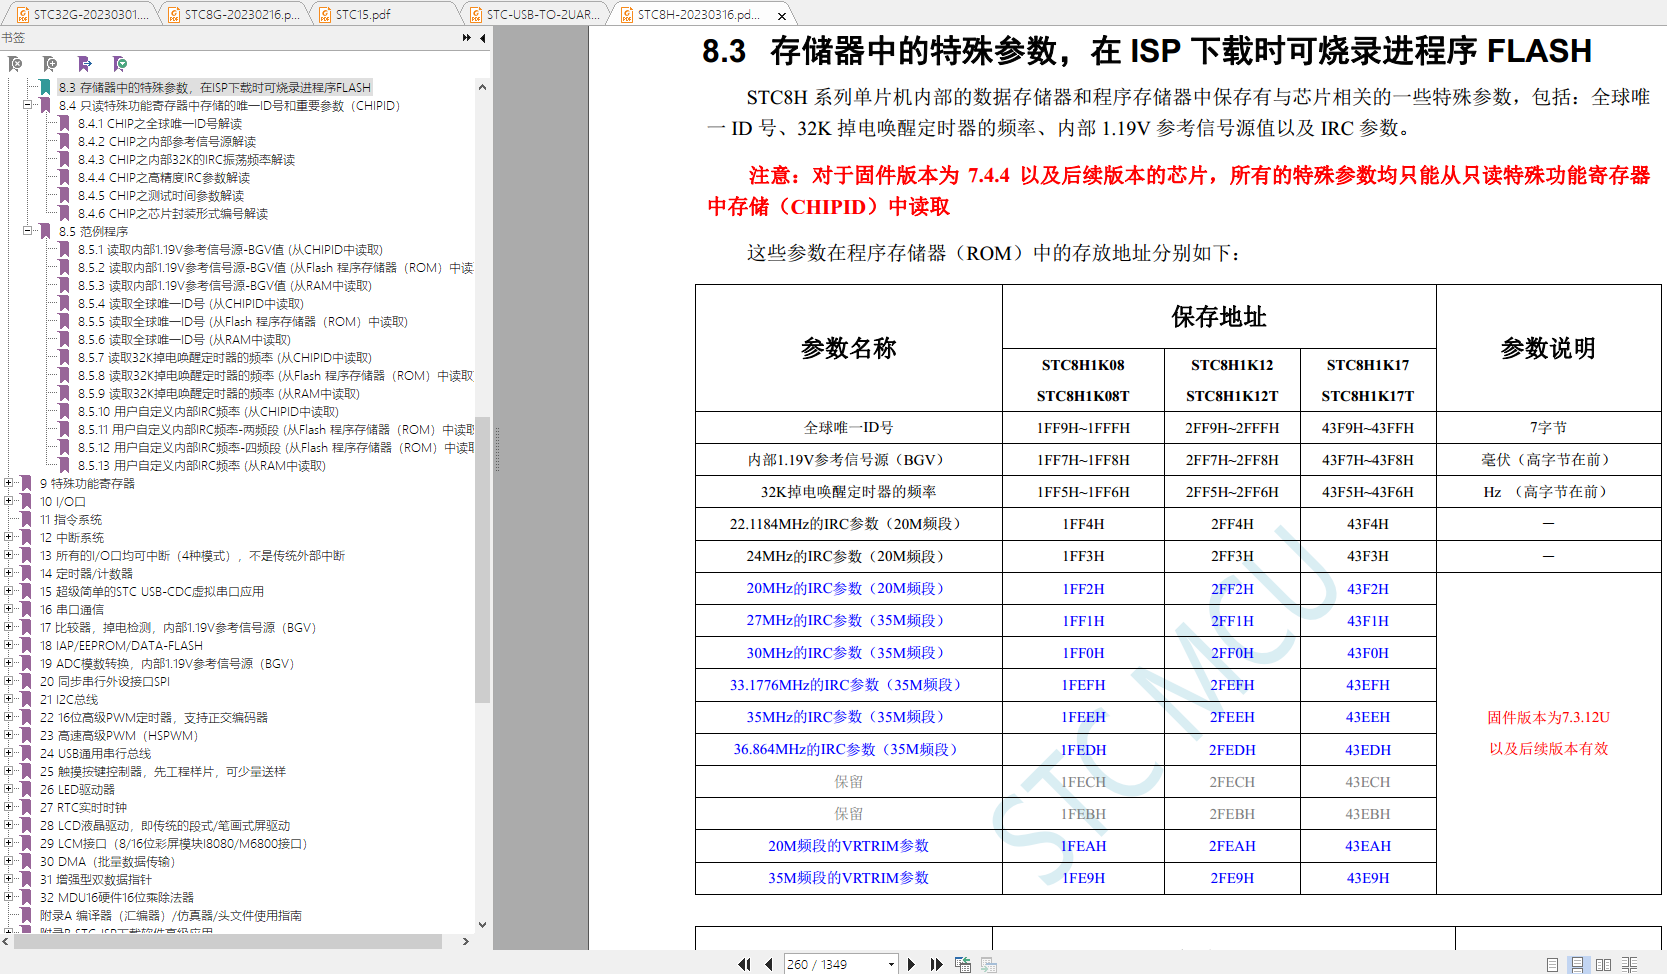Click the bookmark icon with blue arrow
This screenshot has height=974, width=1667.
coord(85,64)
